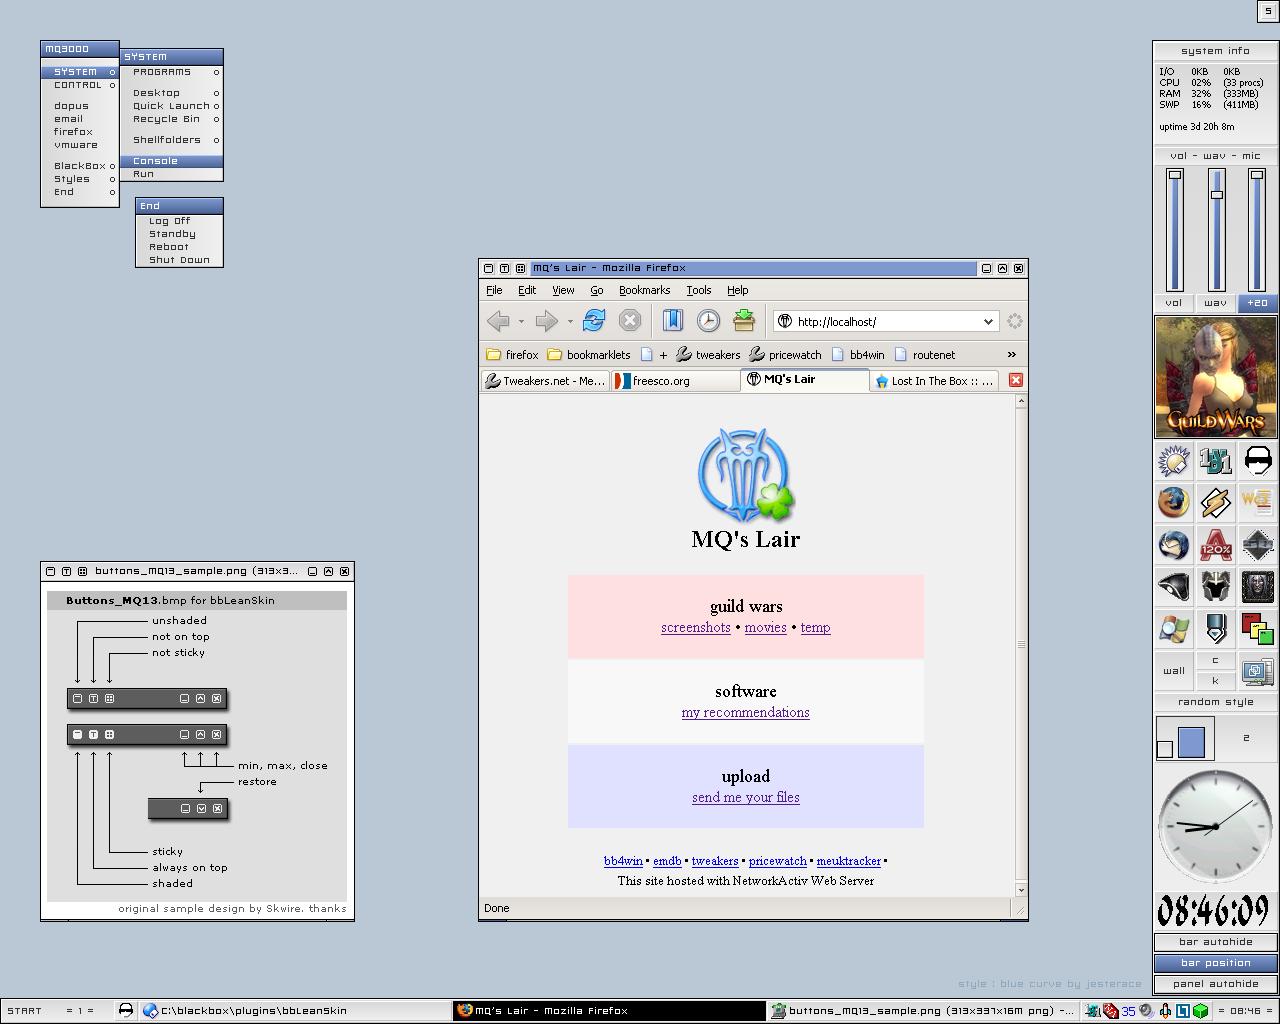Toggle always-on-top button on Firefox title bar
Screen dimensions: 1280x1024
click(x=504, y=268)
